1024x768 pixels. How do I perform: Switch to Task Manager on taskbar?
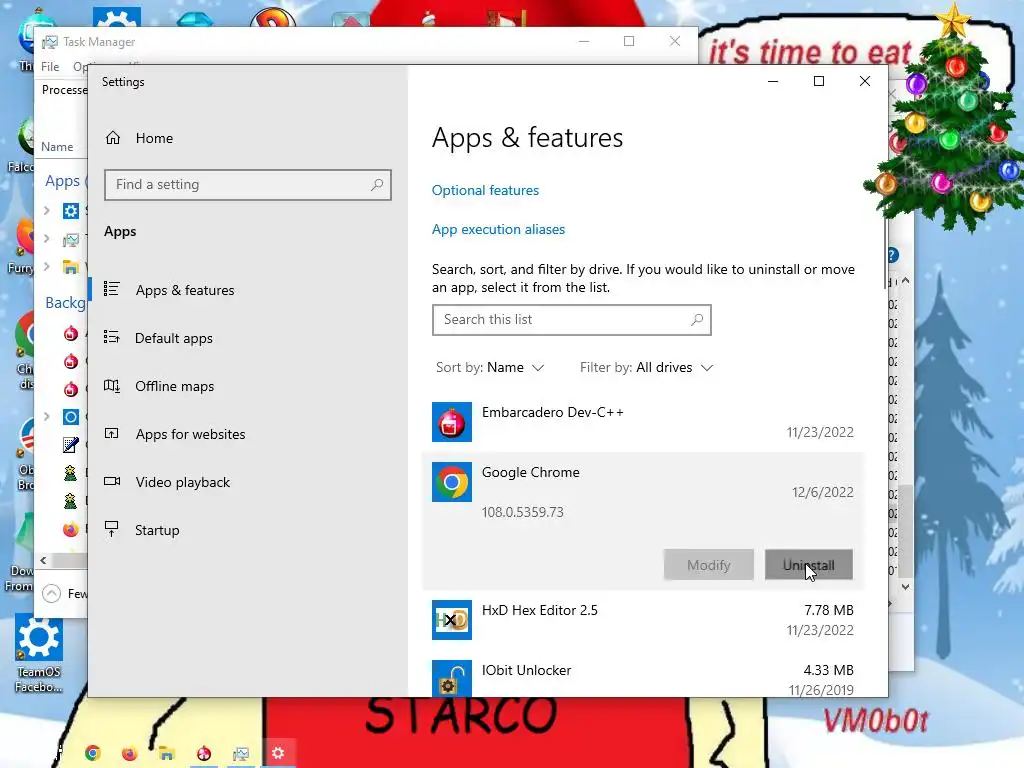tap(241, 753)
